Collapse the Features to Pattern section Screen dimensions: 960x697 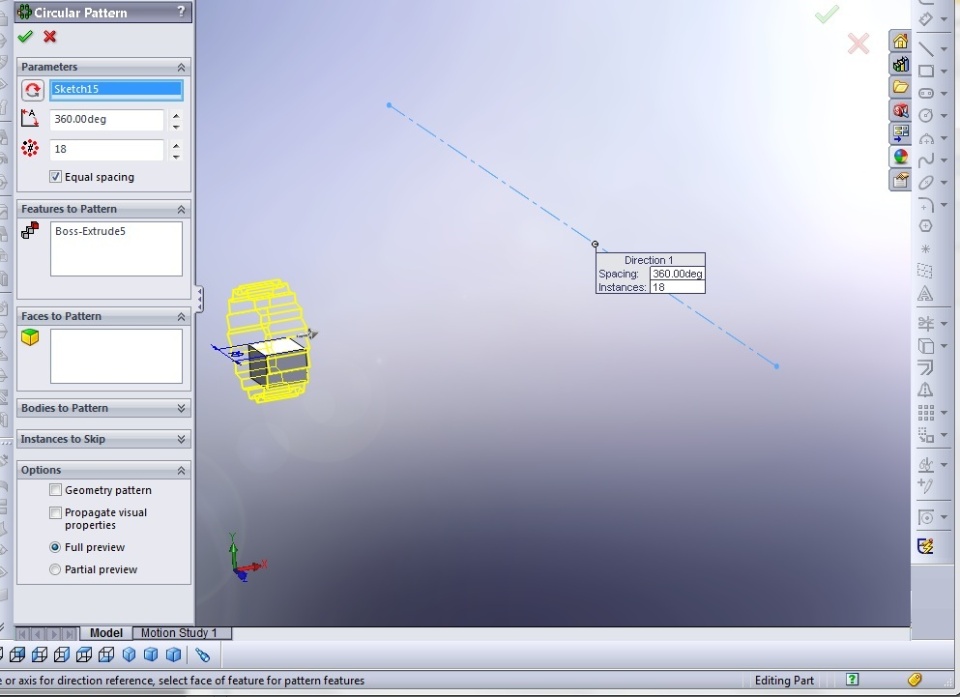(x=181, y=209)
